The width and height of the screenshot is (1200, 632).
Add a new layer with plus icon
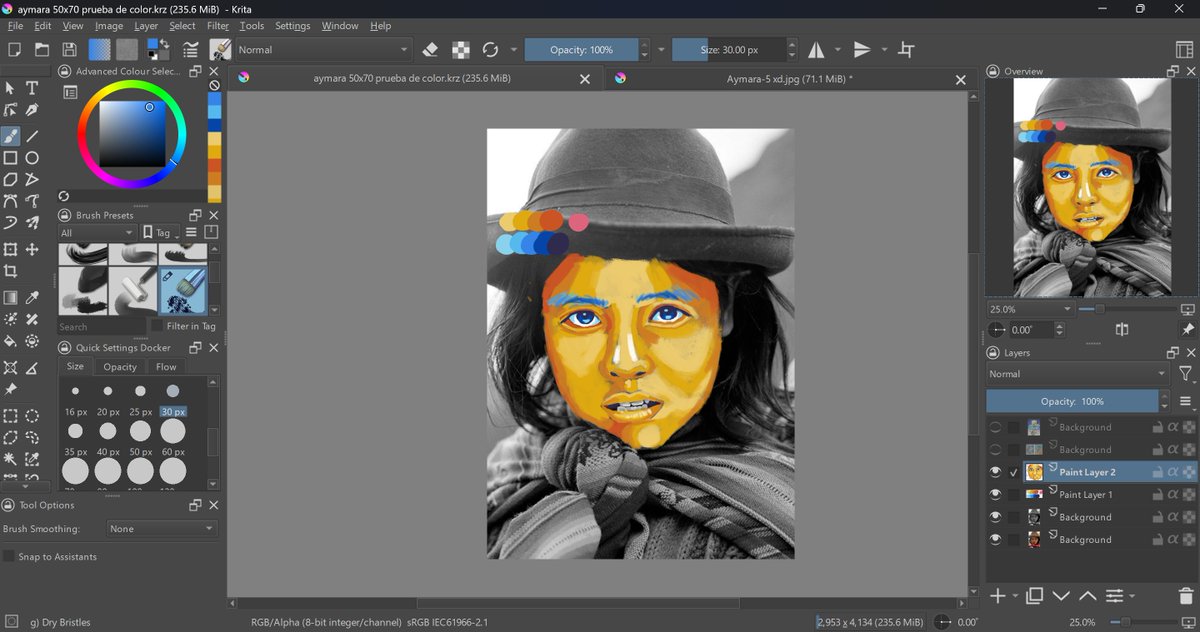click(997, 596)
